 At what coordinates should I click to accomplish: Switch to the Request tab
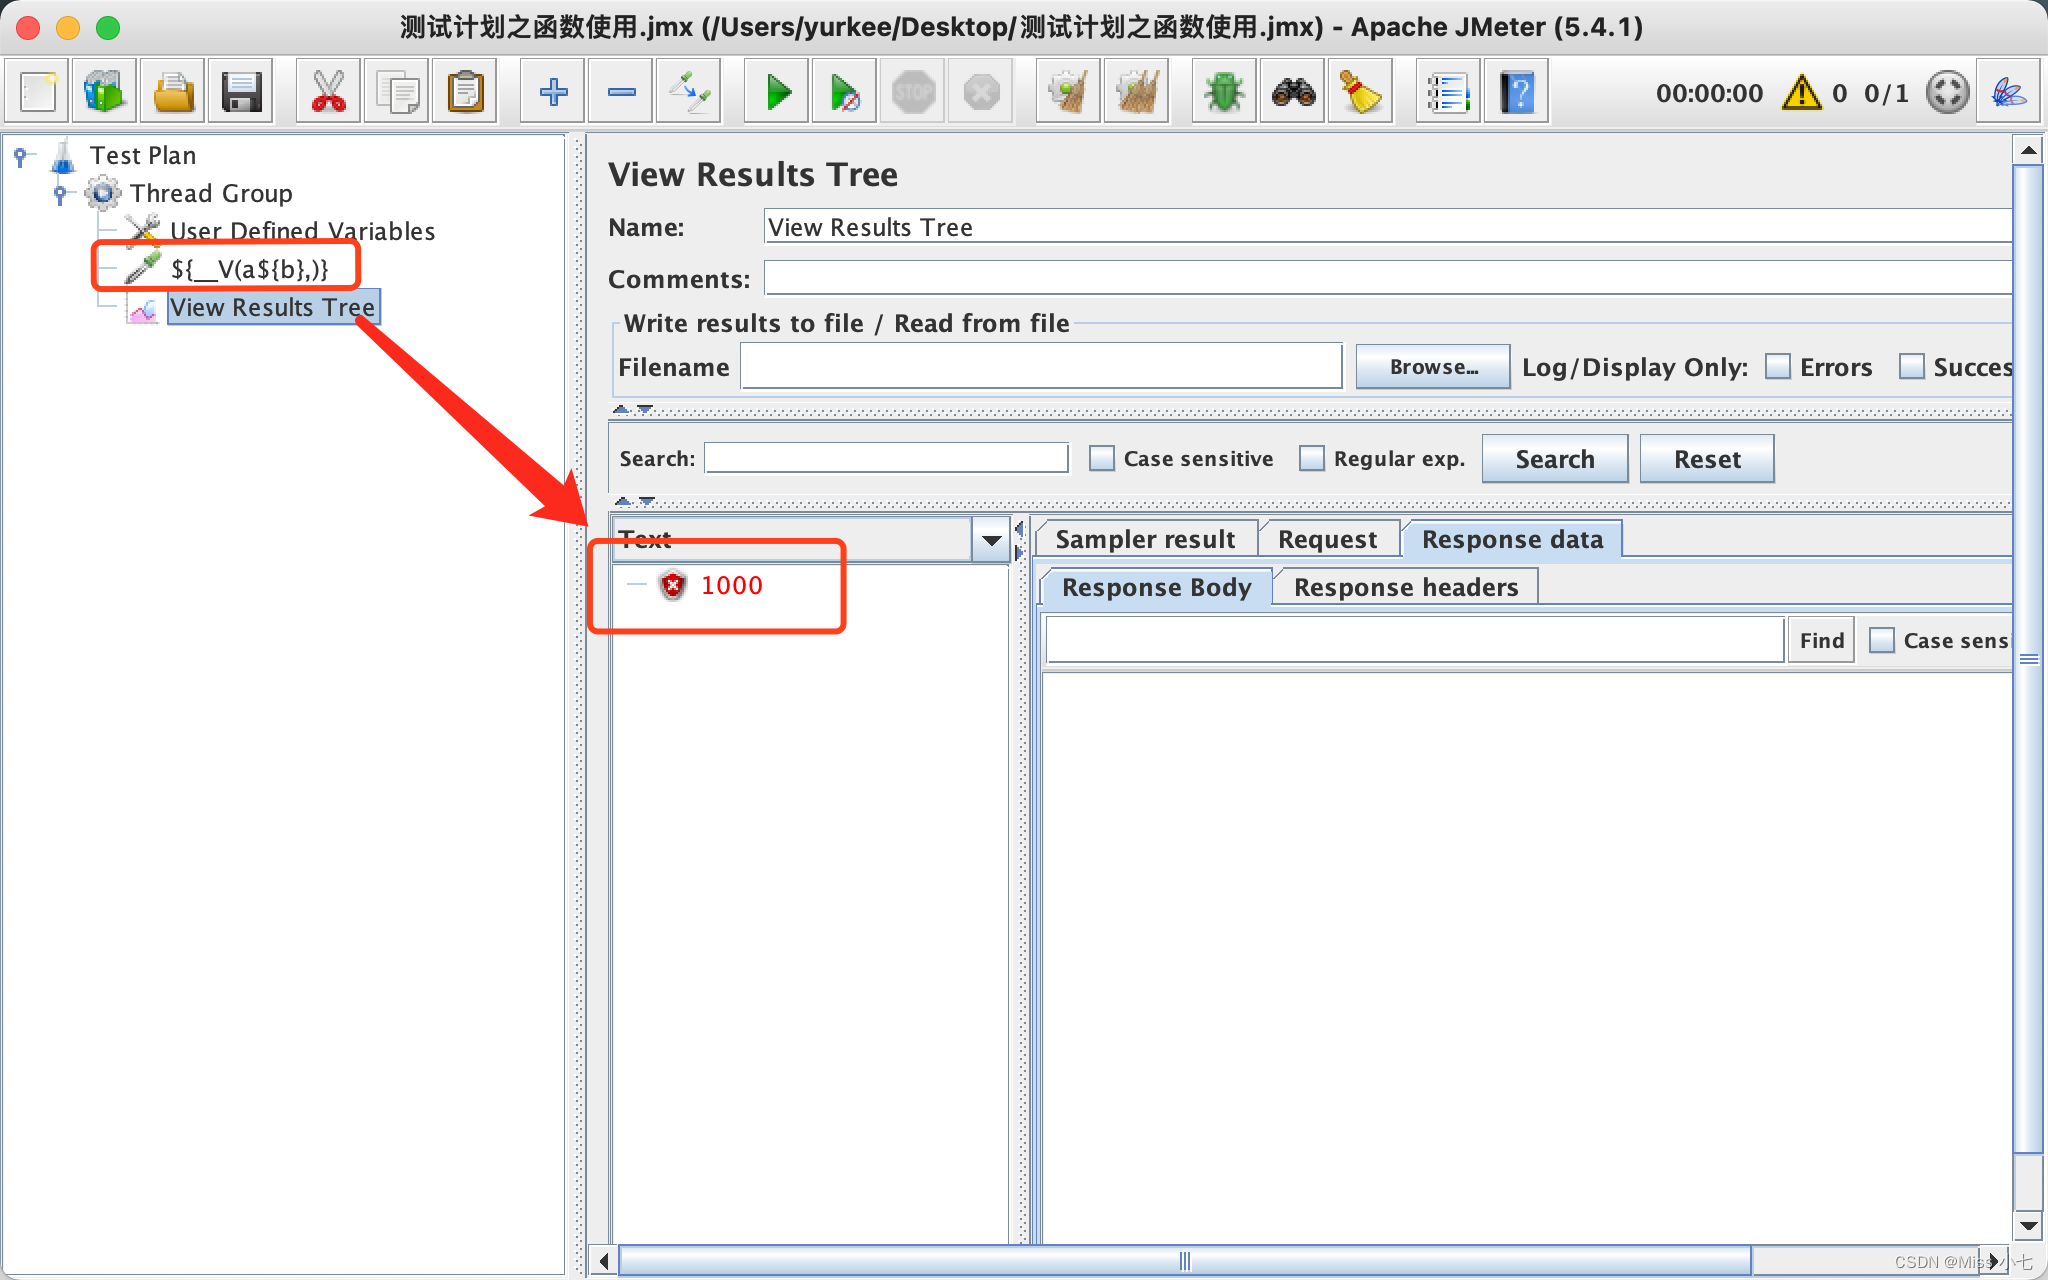pyautogui.click(x=1327, y=539)
